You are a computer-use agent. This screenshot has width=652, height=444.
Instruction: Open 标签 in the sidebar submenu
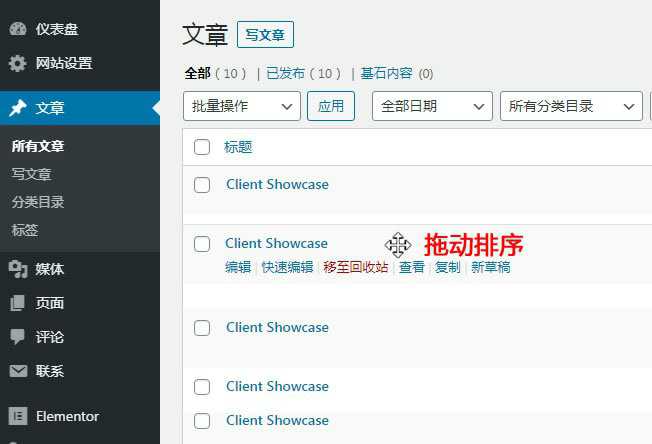(x=25, y=230)
